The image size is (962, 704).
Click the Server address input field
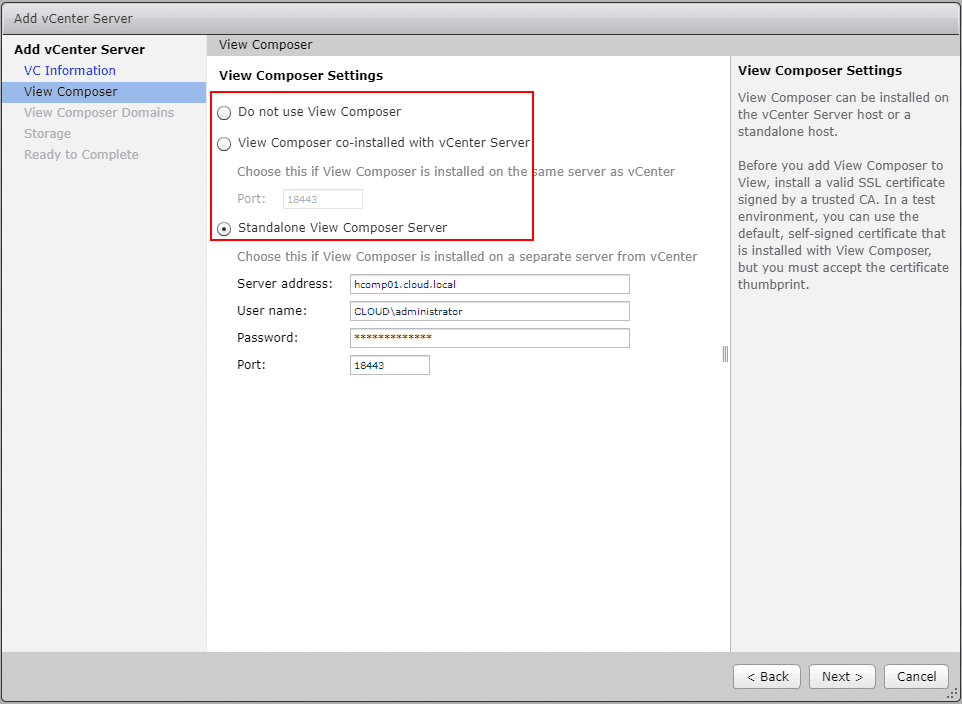tap(489, 284)
